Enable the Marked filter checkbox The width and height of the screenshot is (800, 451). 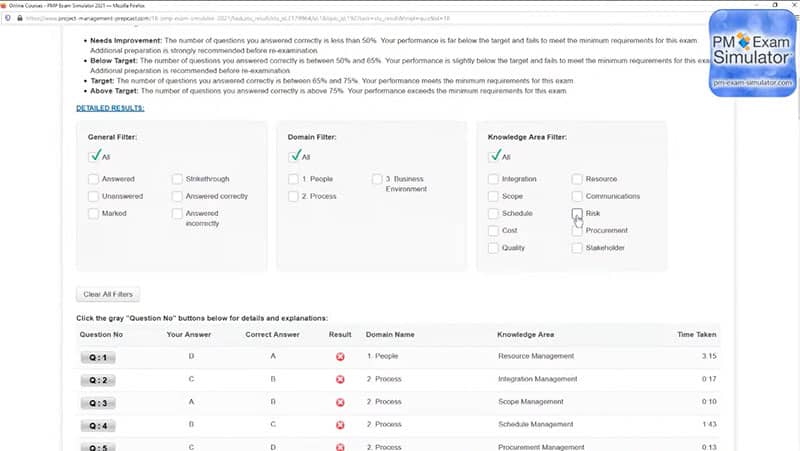coord(93,213)
